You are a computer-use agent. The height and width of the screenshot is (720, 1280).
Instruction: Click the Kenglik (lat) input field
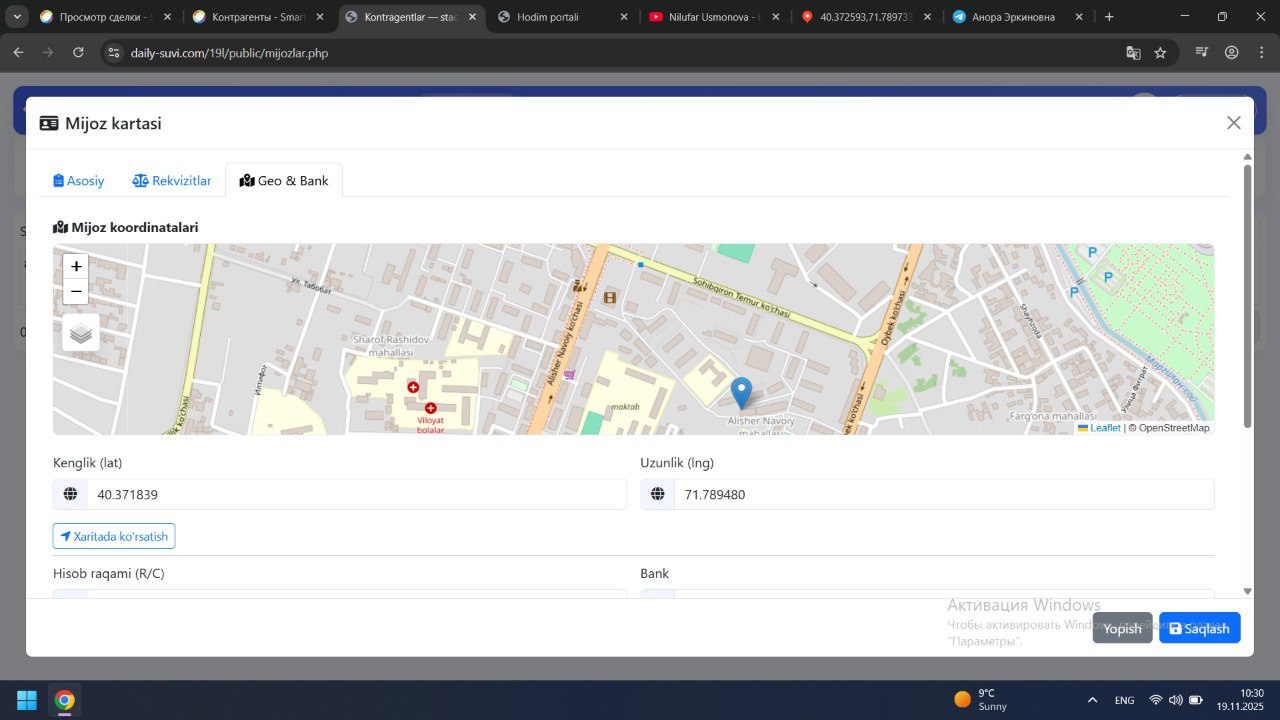coord(355,494)
